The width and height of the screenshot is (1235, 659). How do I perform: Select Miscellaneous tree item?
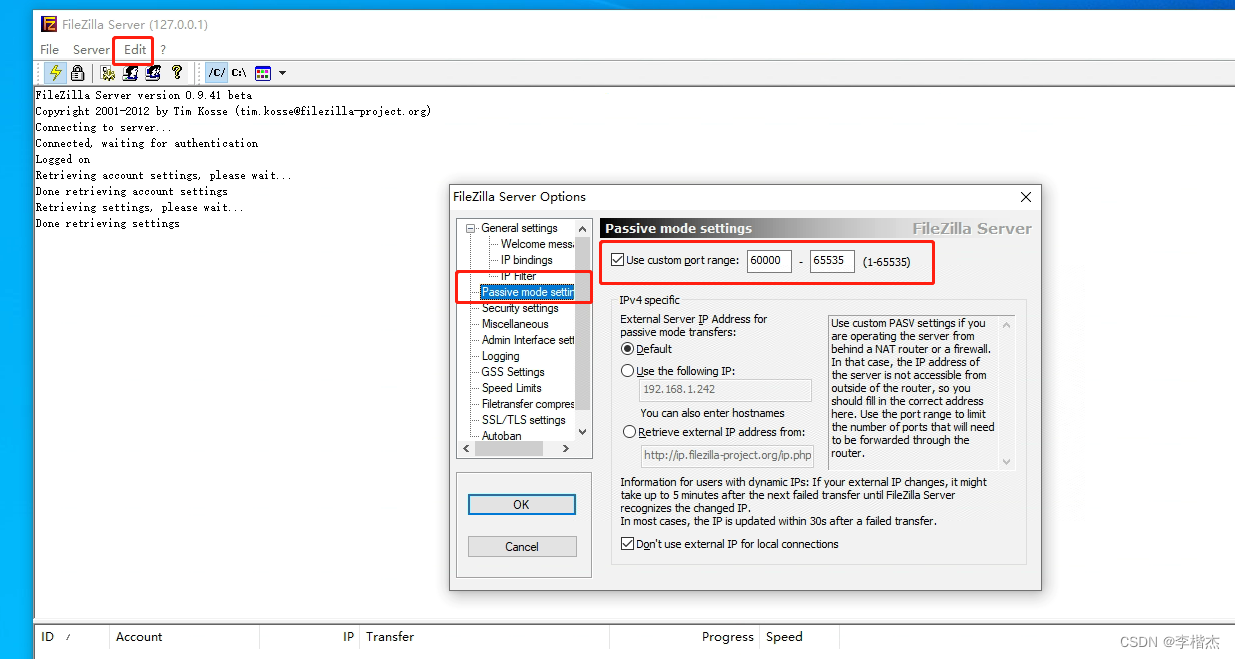click(515, 324)
